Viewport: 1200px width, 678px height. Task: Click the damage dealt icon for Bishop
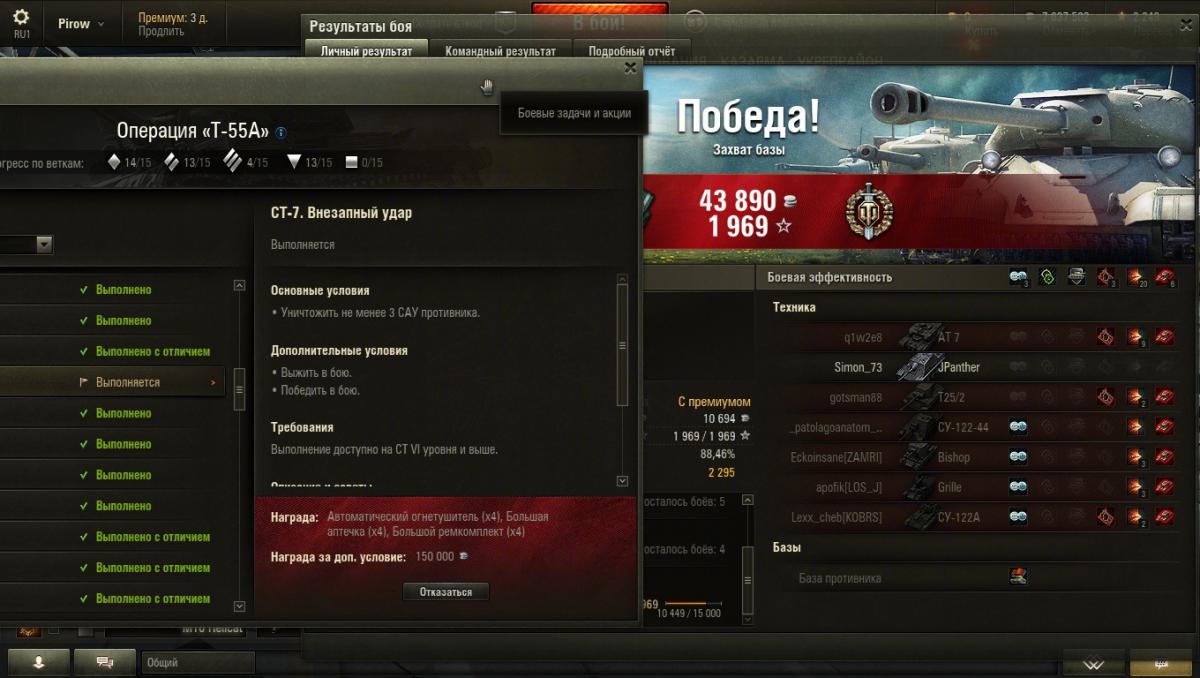coord(1136,457)
